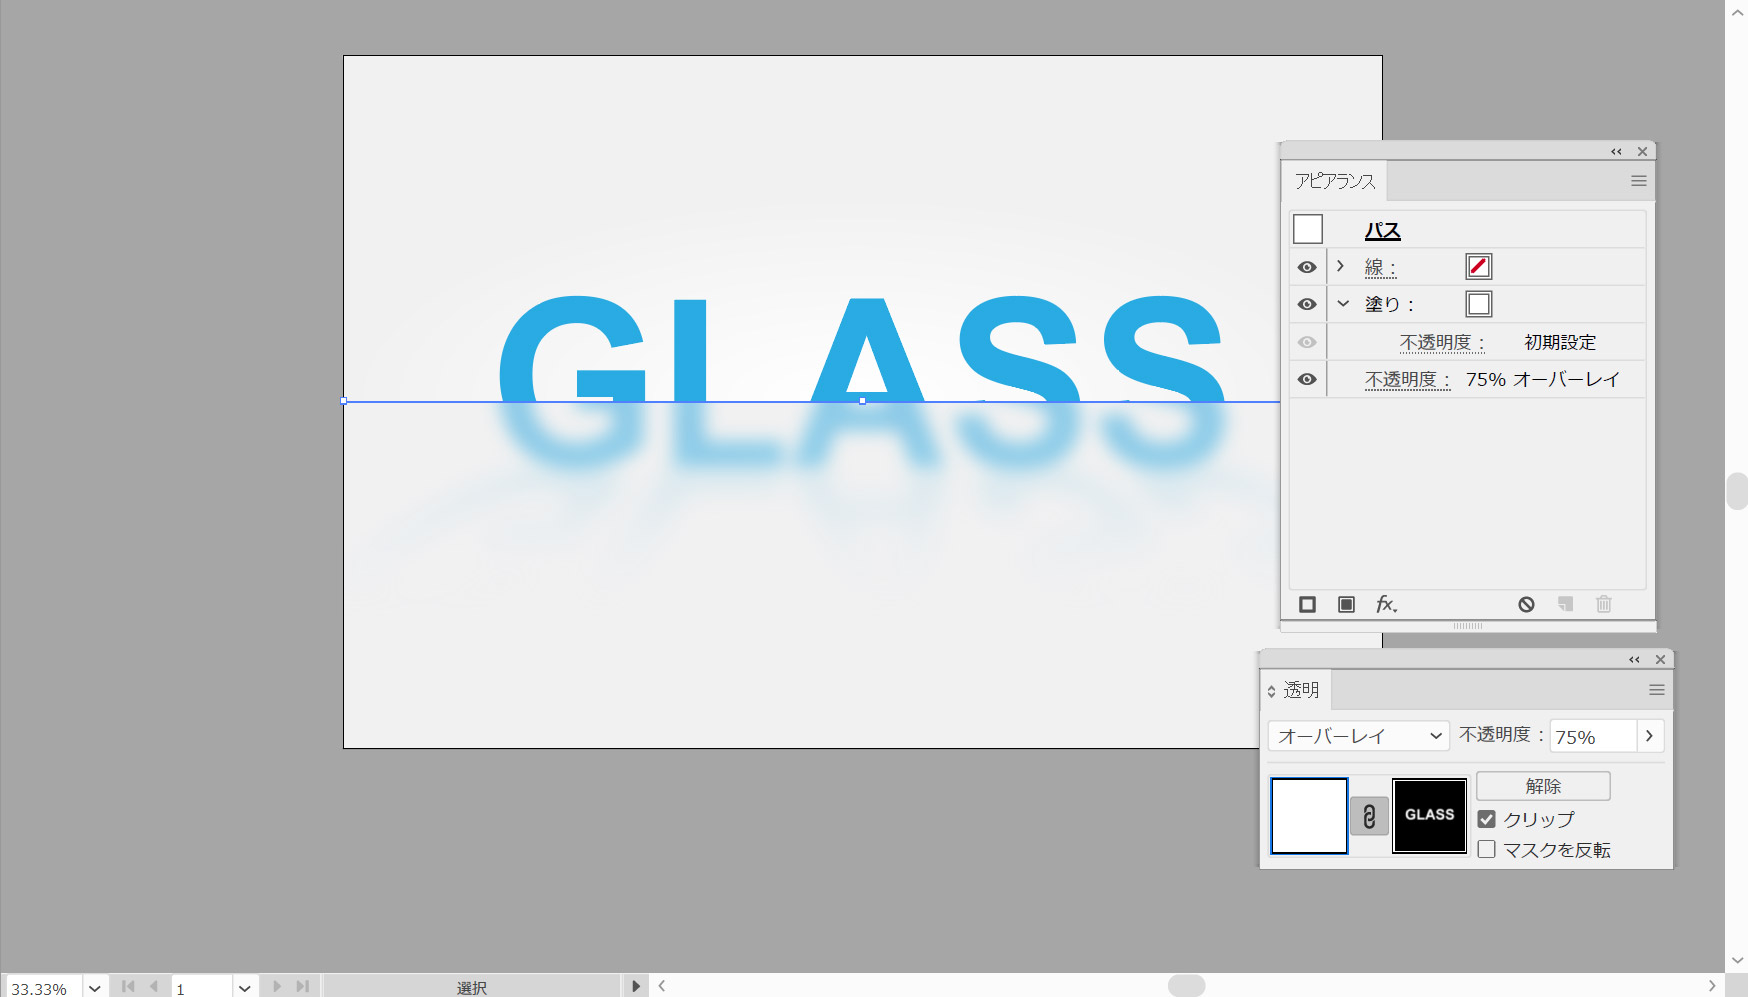
Task: Open the fx Add New Effect menu
Action: click(x=1386, y=604)
